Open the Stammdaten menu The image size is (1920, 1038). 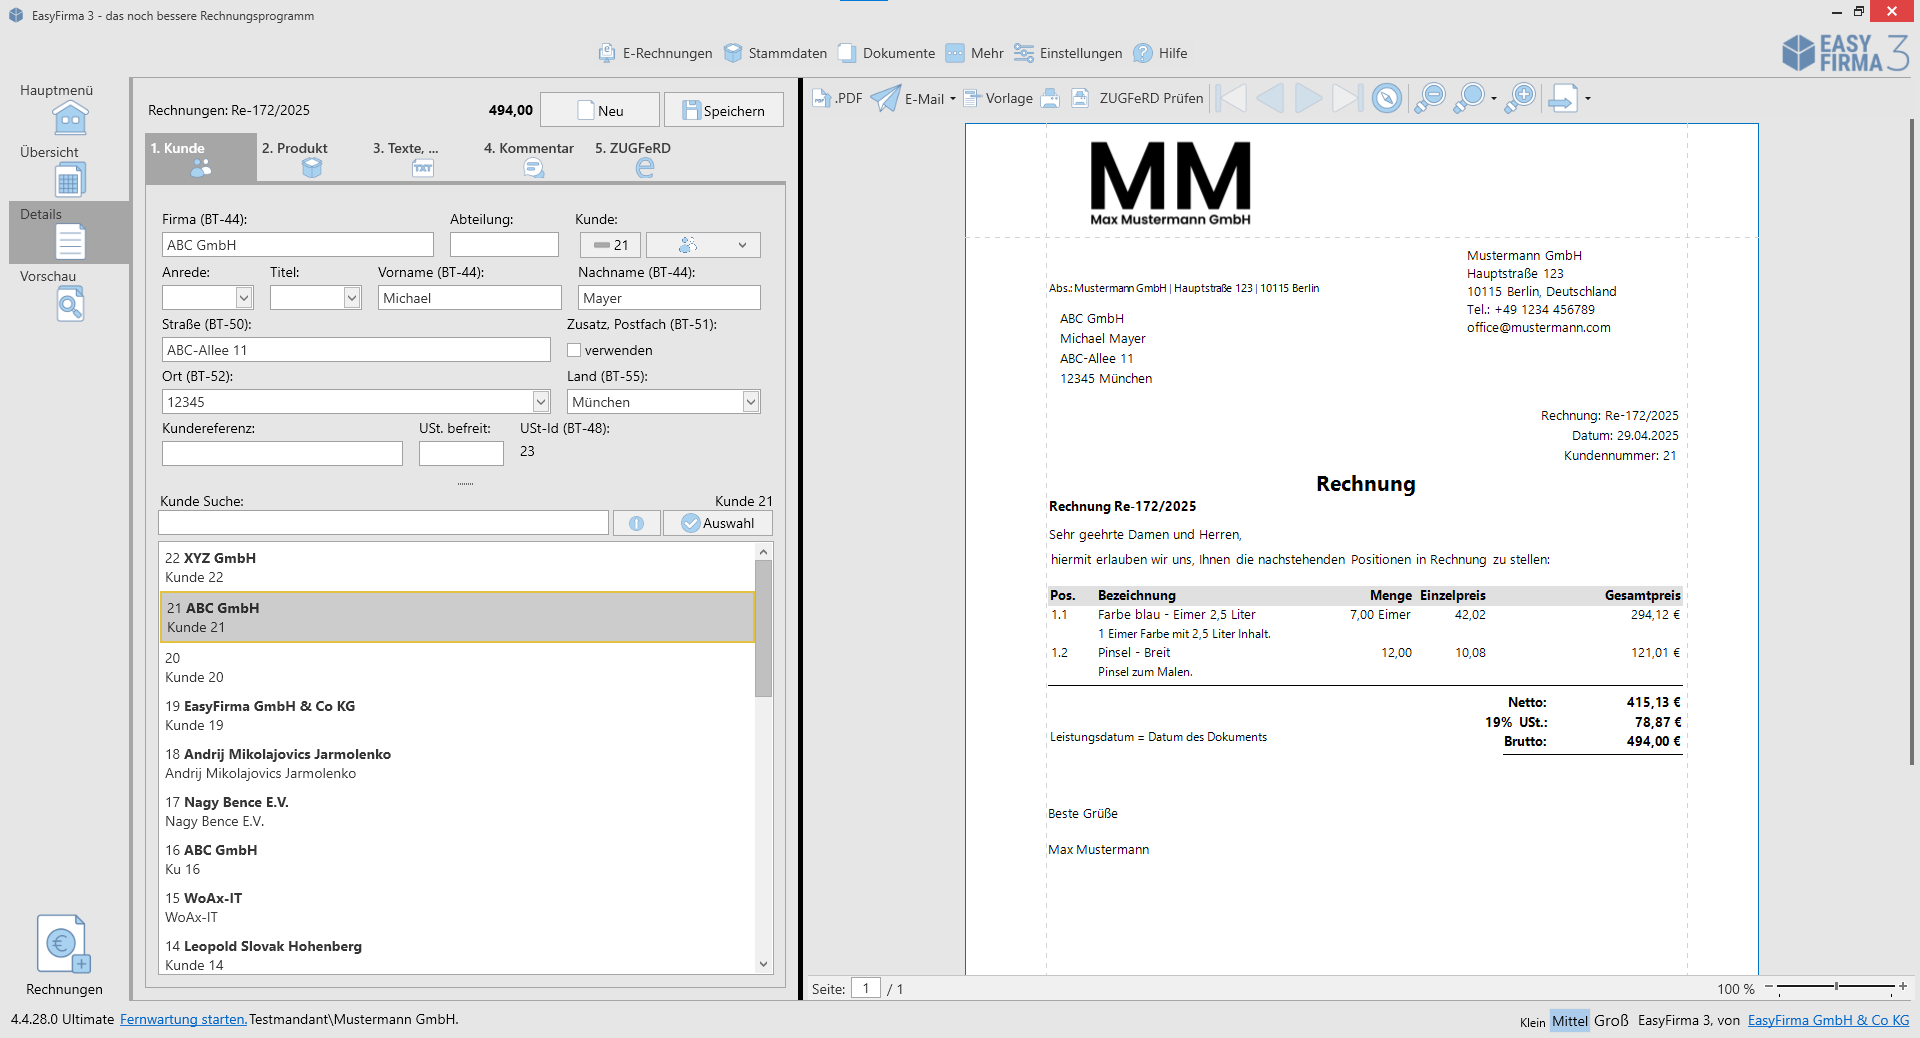776,53
